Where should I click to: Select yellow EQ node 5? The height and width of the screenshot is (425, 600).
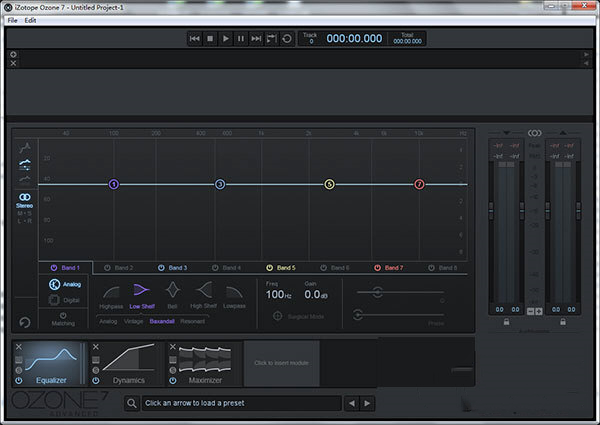click(329, 184)
